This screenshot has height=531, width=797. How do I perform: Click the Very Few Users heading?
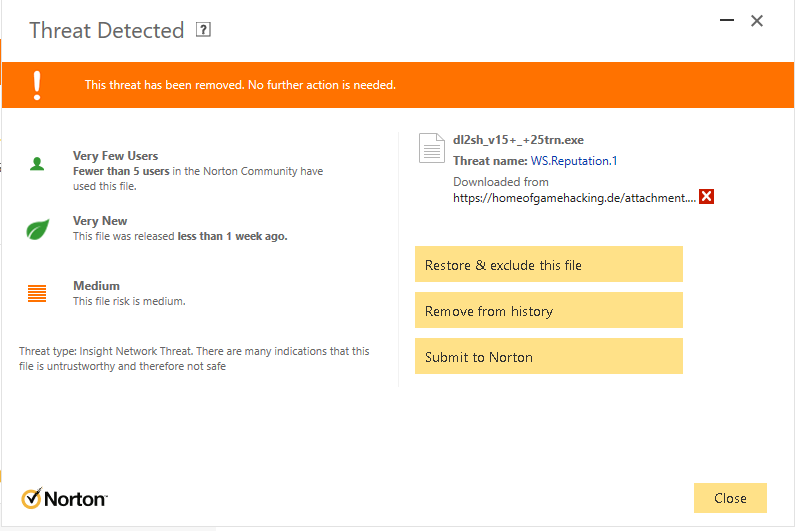[115, 156]
